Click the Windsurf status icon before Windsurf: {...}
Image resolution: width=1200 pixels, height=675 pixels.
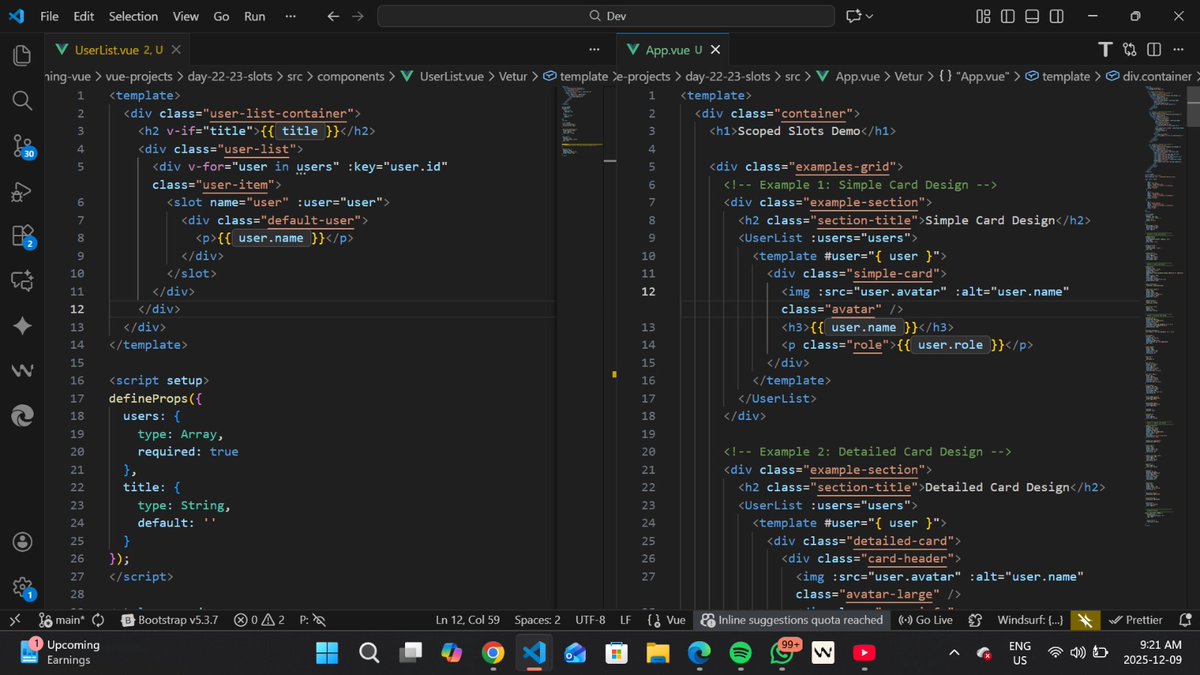click(x=975, y=620)
